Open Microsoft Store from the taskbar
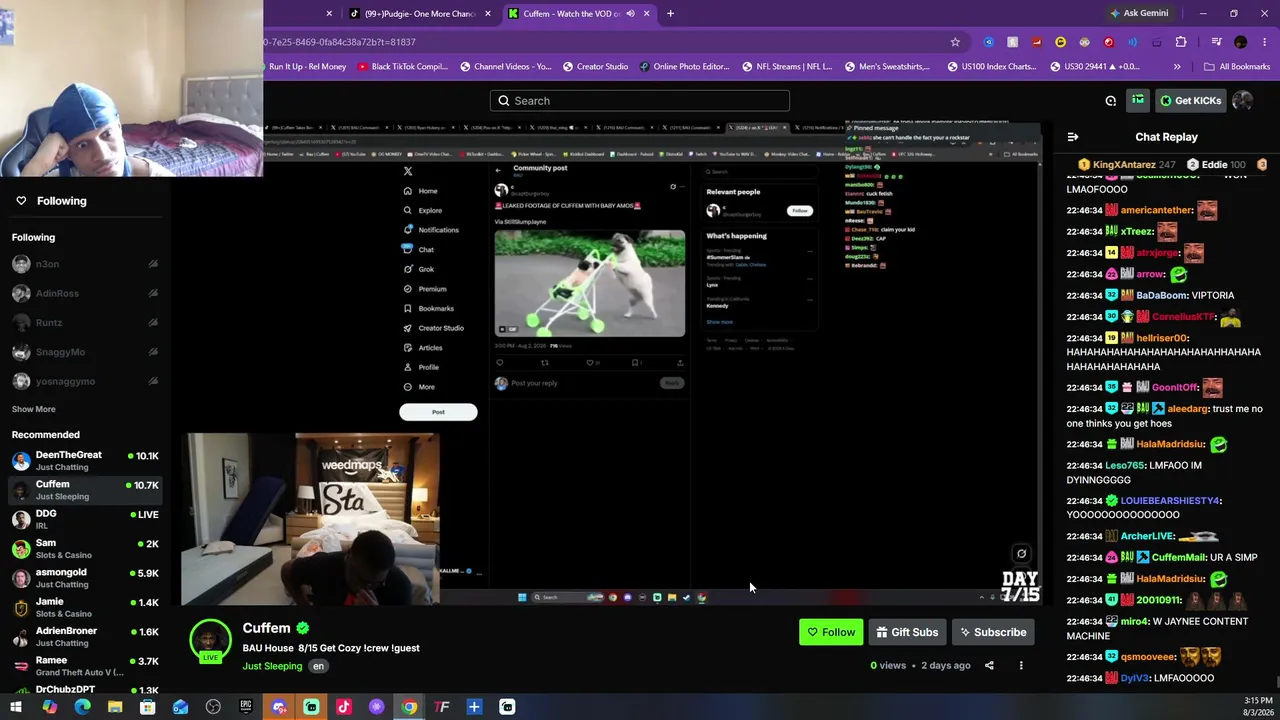 (x=148, y=707)
